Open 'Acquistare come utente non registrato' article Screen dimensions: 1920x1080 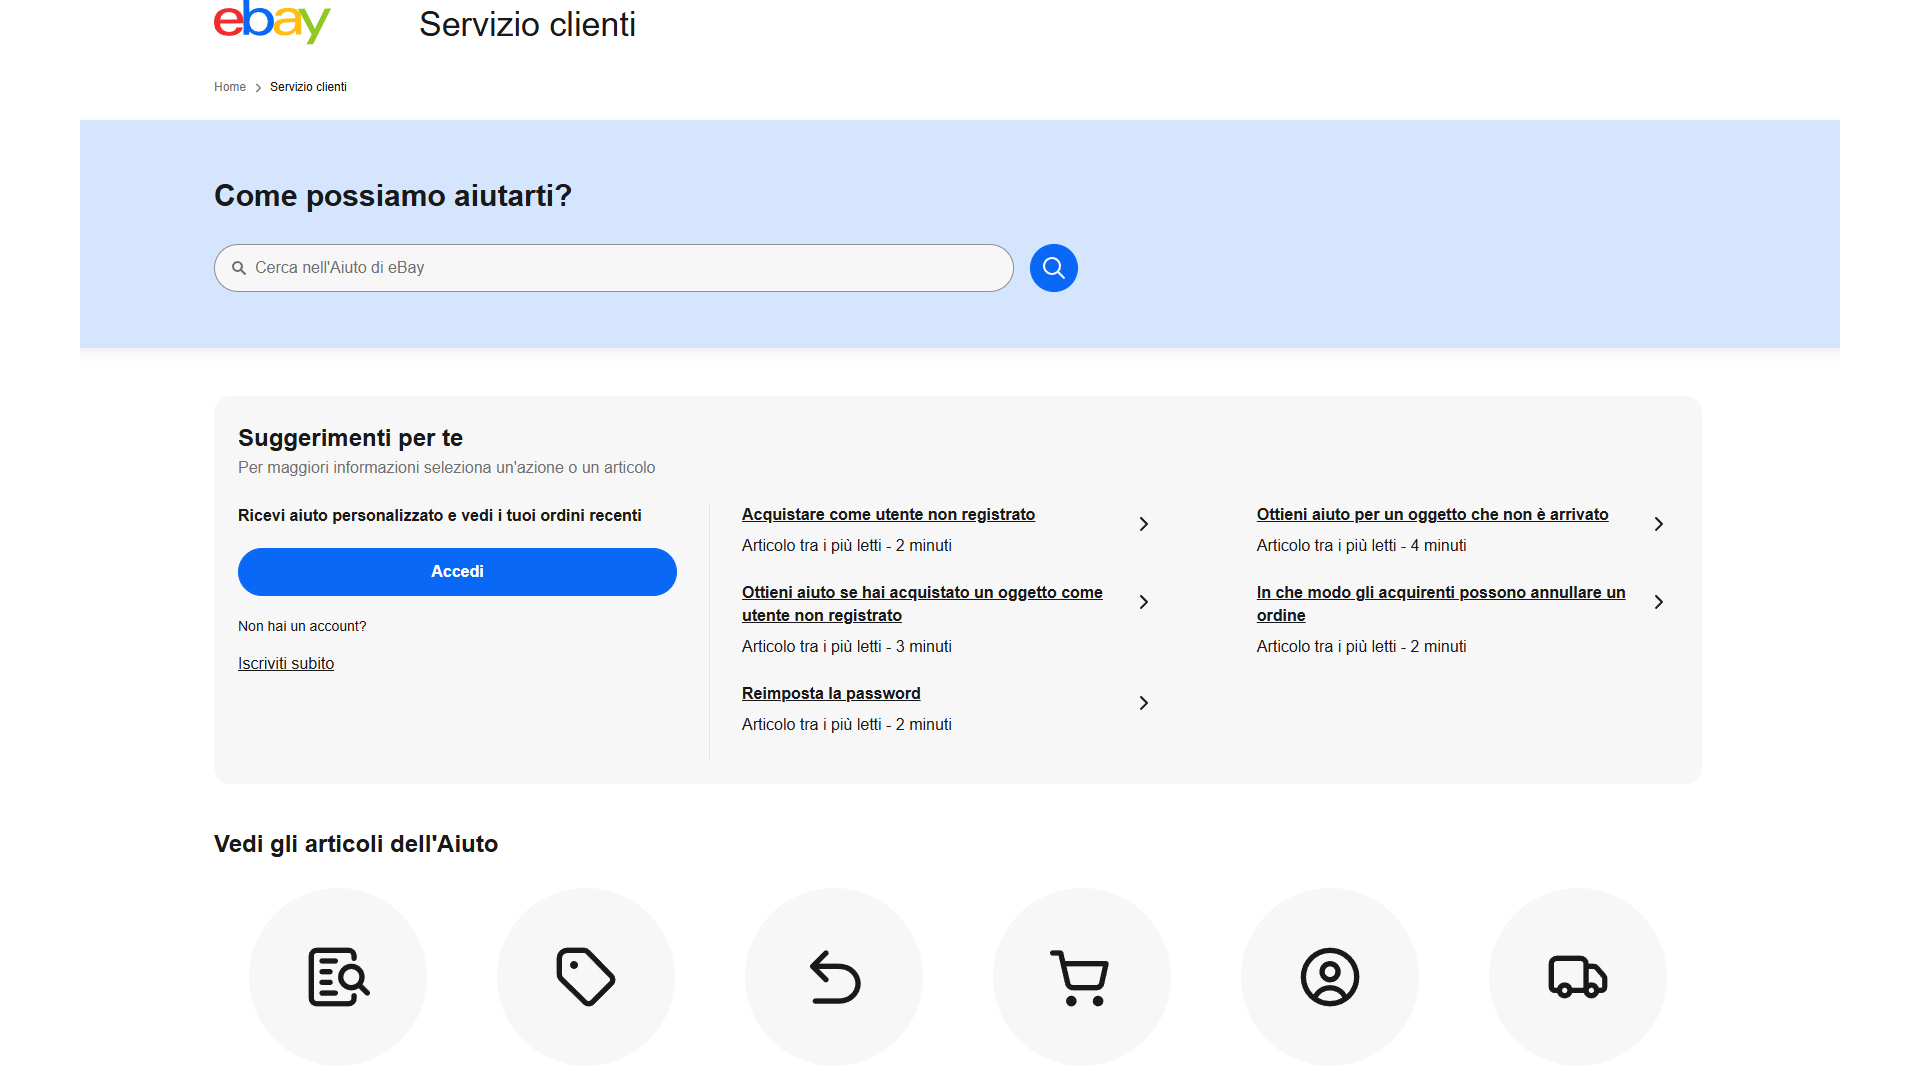point(888,514)
